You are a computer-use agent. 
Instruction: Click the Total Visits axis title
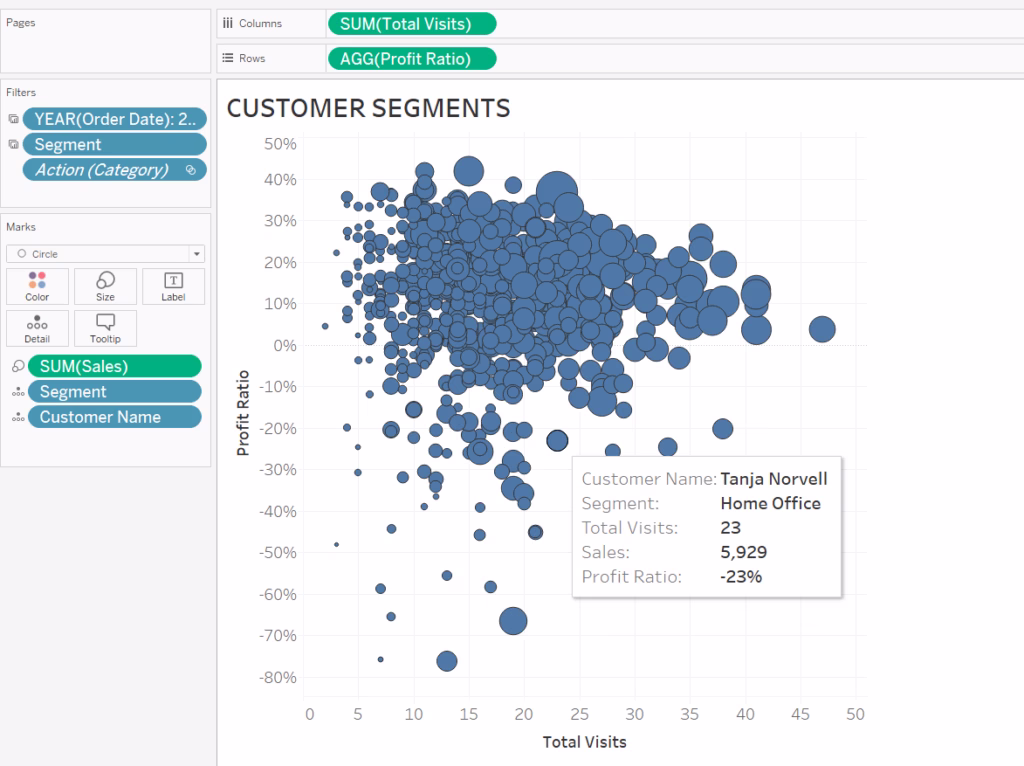click(x=584, y=742)
